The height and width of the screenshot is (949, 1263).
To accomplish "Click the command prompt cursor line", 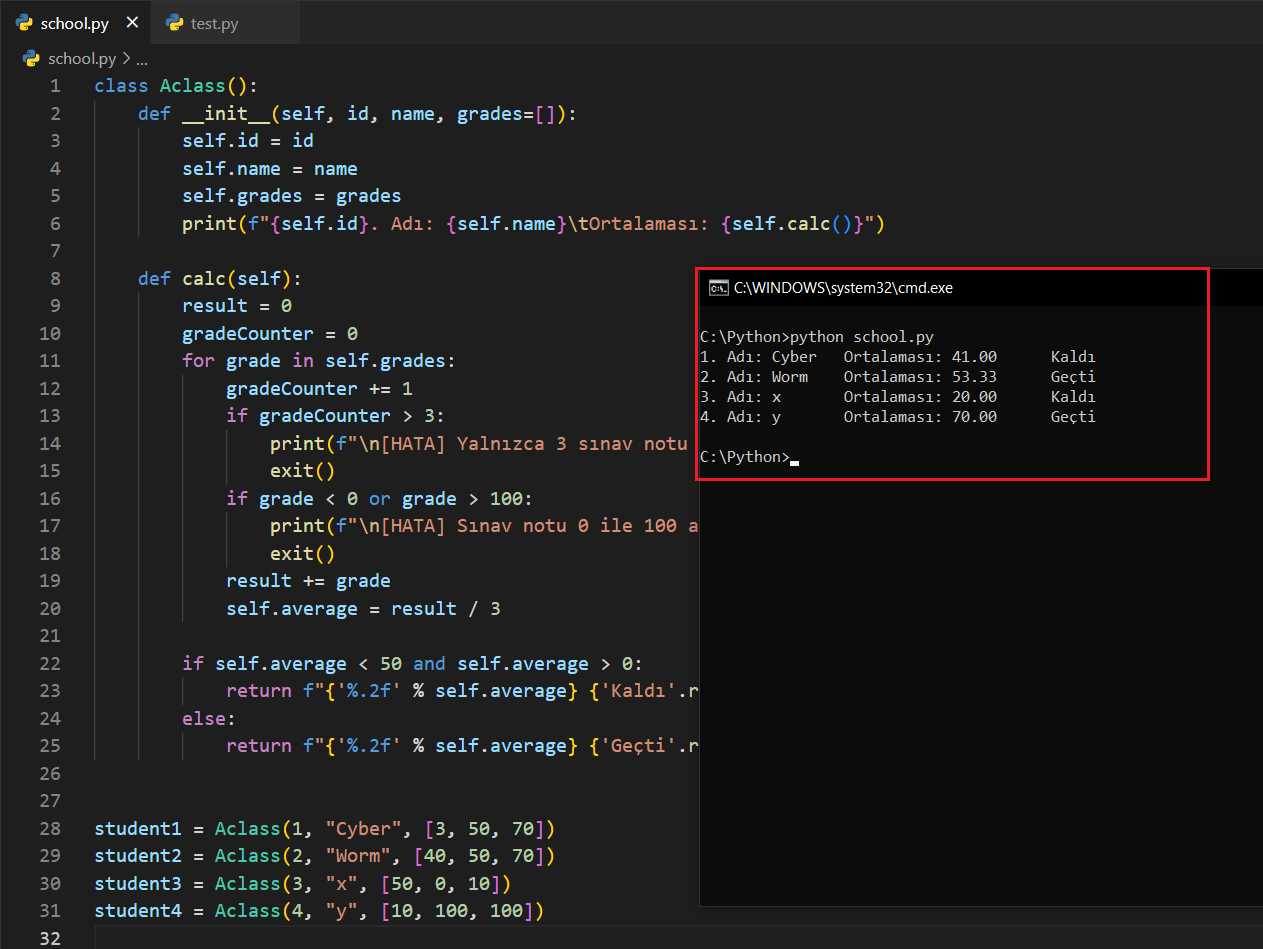I will (745, 457).
